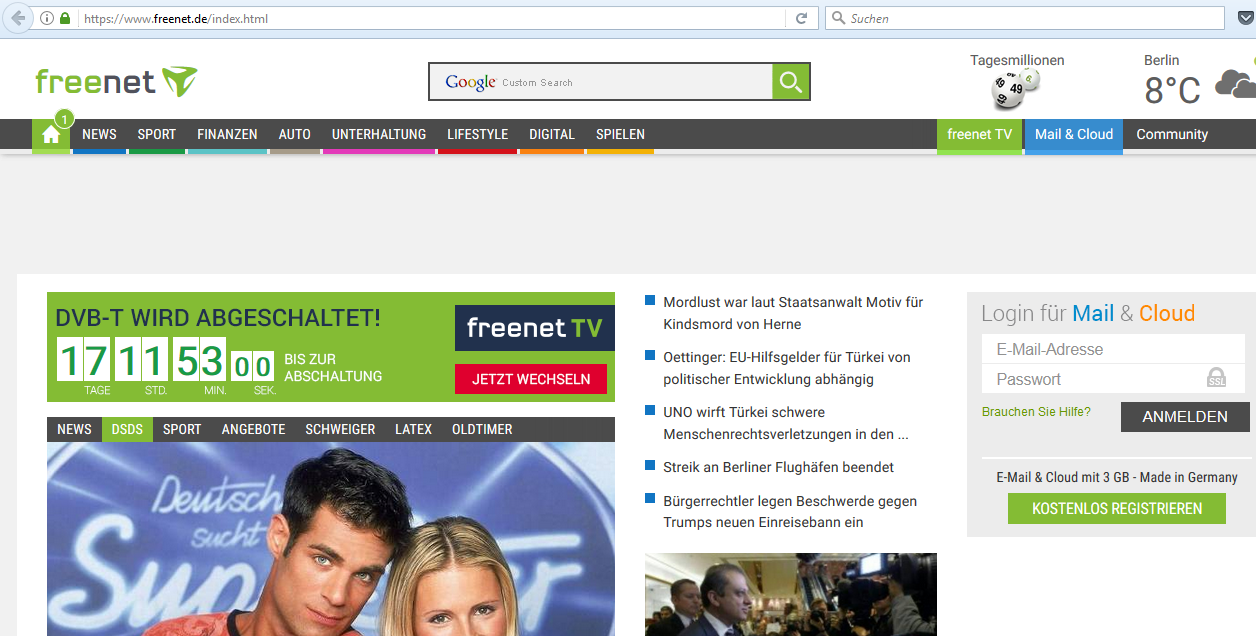The image size is (1256, 636).
Task: Open the freenet TV nav item
Action: pyautogui.click(x=980, y=134)
